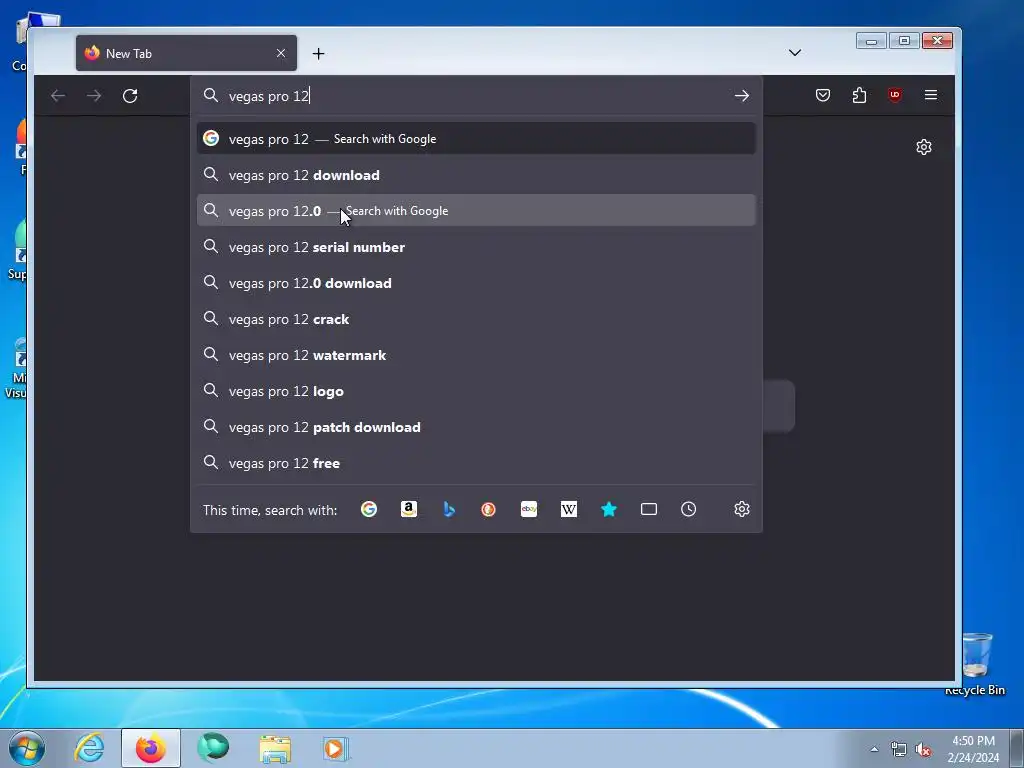Choose suggestion 'vegas pro 12 serial number'

(x=476, y=247)
